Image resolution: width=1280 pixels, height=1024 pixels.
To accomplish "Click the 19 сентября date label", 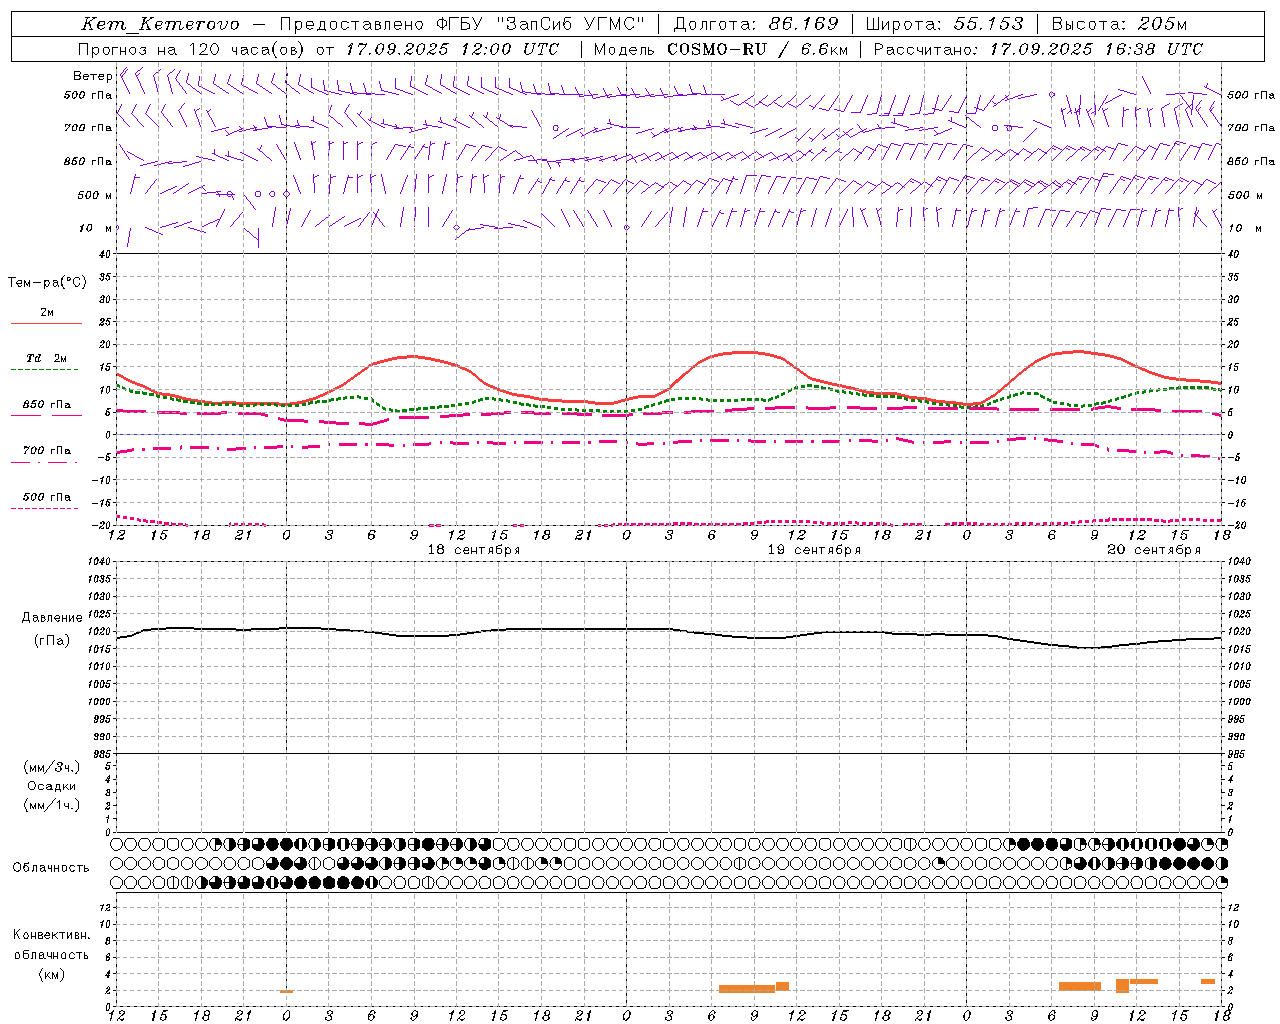I will pyautogui.click(x=814, y=550).
